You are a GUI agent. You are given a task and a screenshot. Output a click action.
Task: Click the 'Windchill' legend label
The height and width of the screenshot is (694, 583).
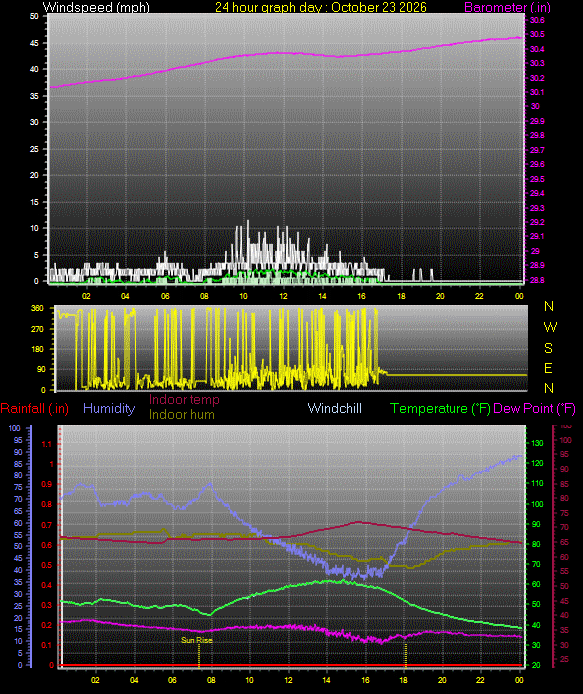tap(335, 408)
